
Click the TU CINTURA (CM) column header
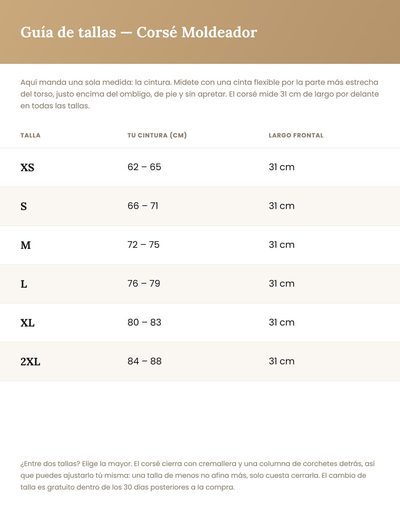tap(157, 135)
